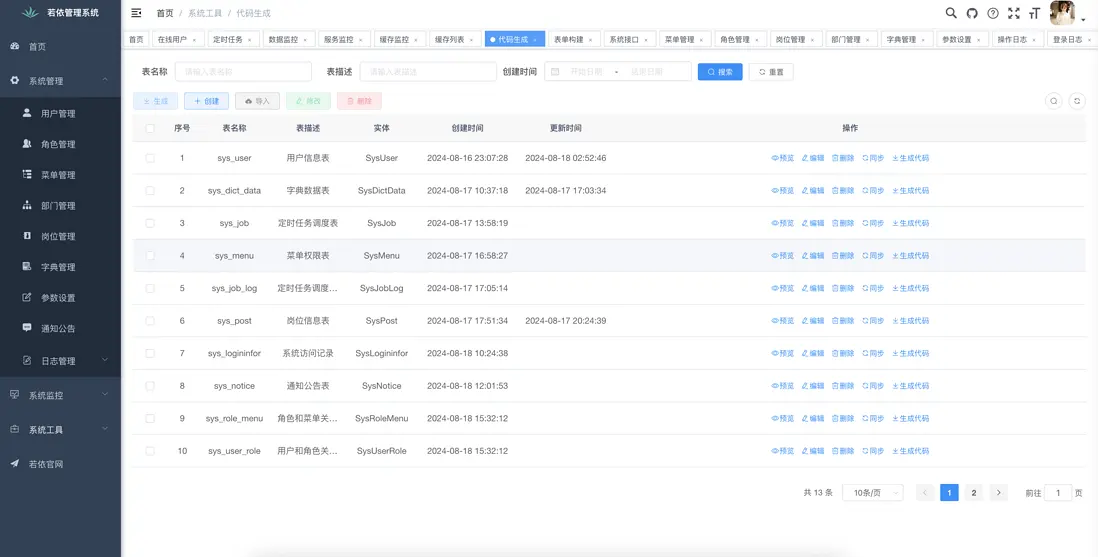Image resolution: width=1098 pixels, height=557 pixels.
Task: Click the blue 搜索 button
Action: [x=720, y=72]
